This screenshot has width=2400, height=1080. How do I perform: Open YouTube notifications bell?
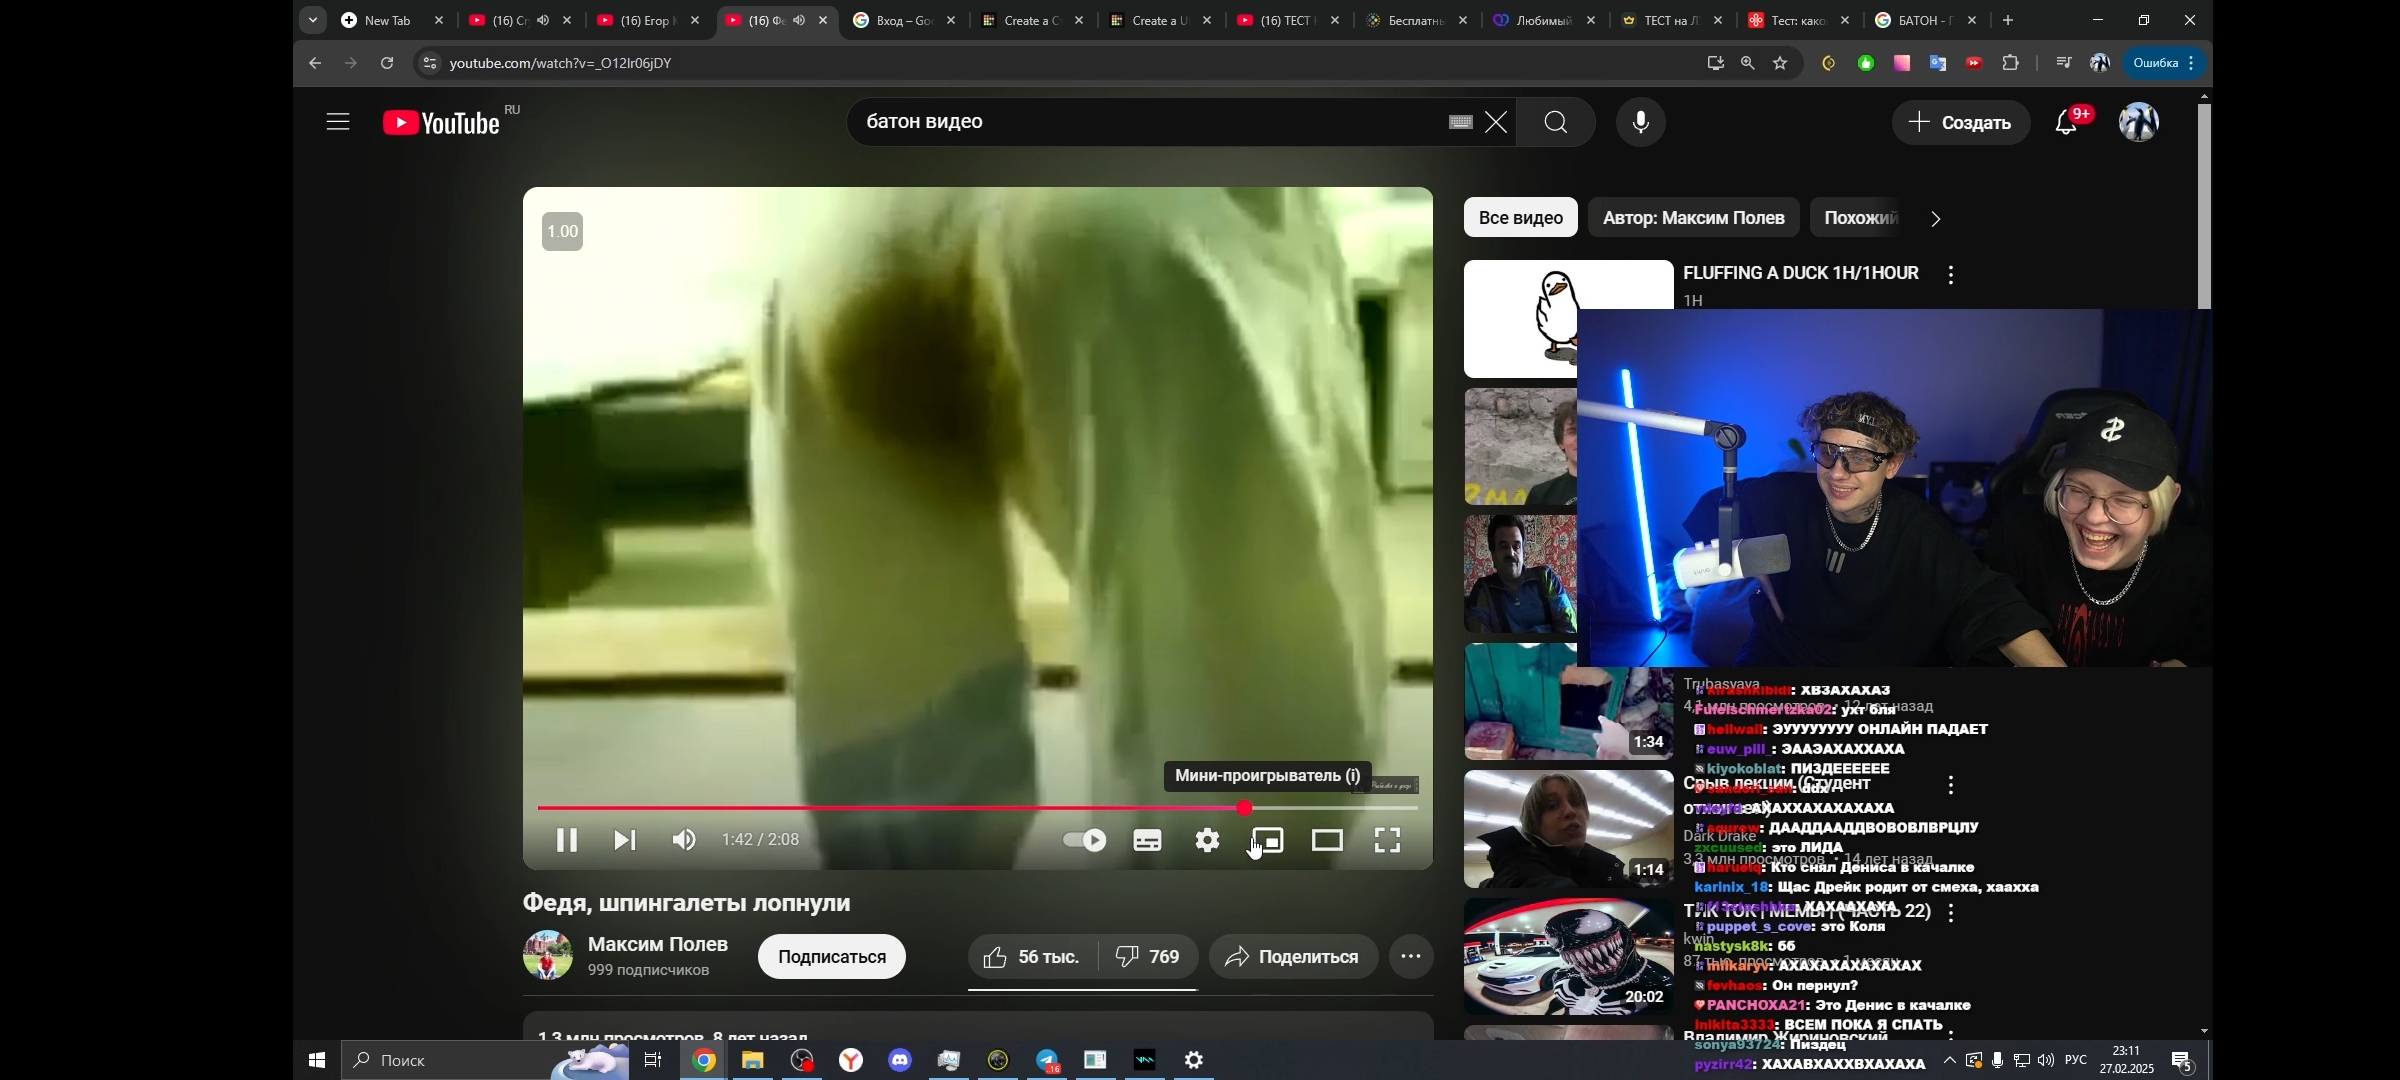[2066, 123]
